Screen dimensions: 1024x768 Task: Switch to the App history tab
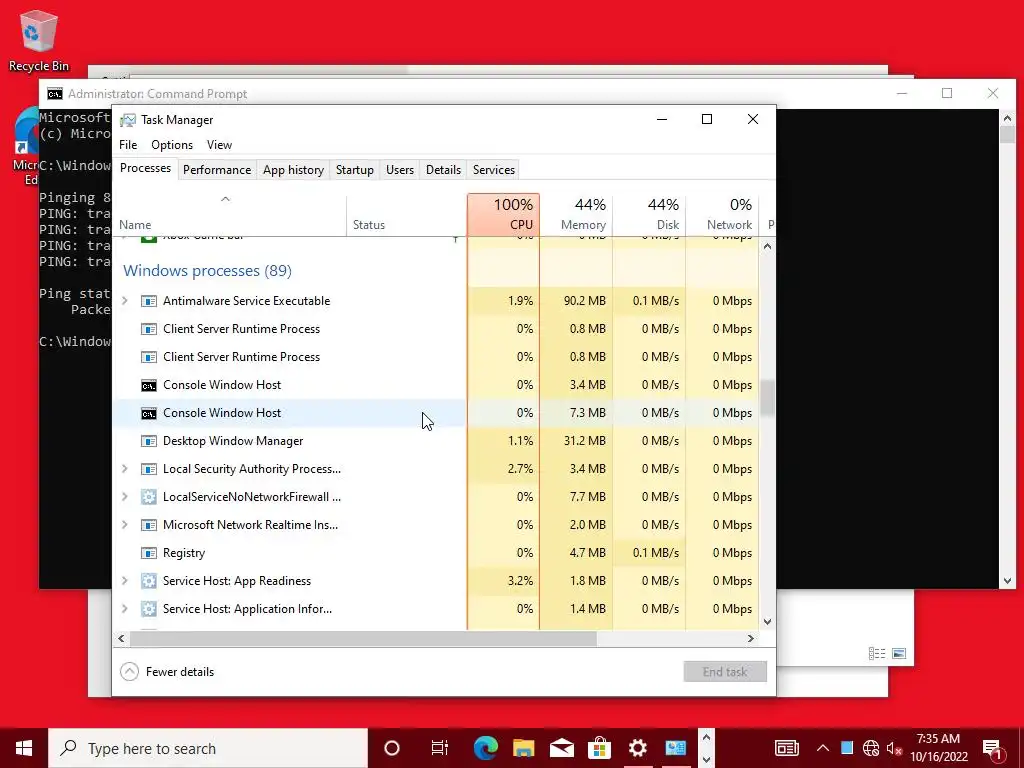(293, 170)
